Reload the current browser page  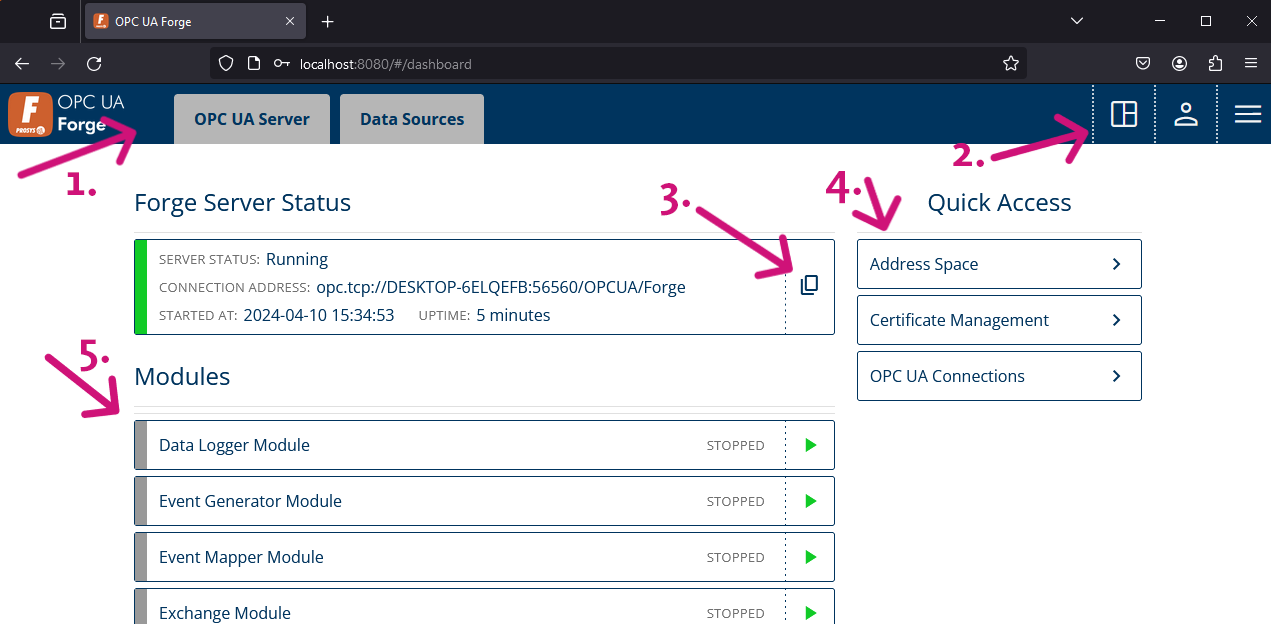(x=94, y=63)
